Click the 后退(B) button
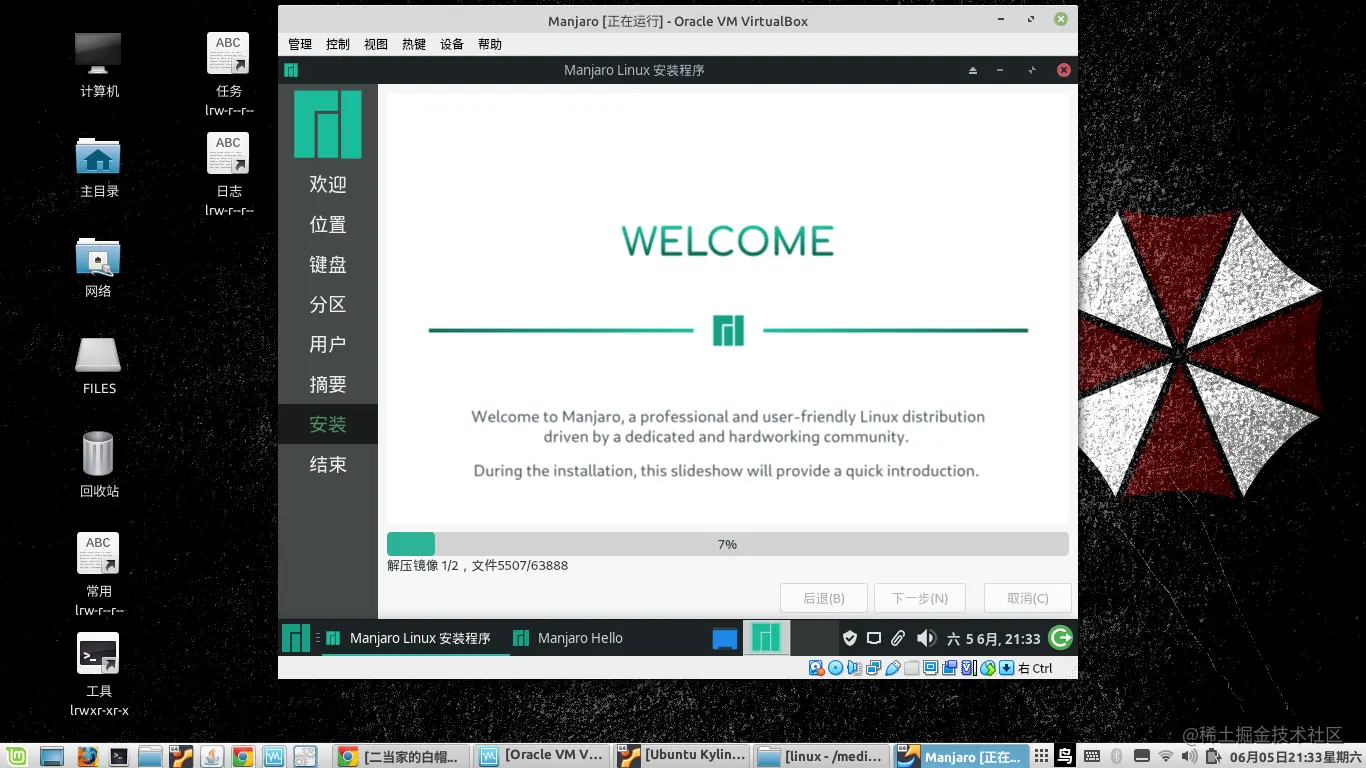The height and width of the screenshot is (768, 1366). click(x=824, y=598)
